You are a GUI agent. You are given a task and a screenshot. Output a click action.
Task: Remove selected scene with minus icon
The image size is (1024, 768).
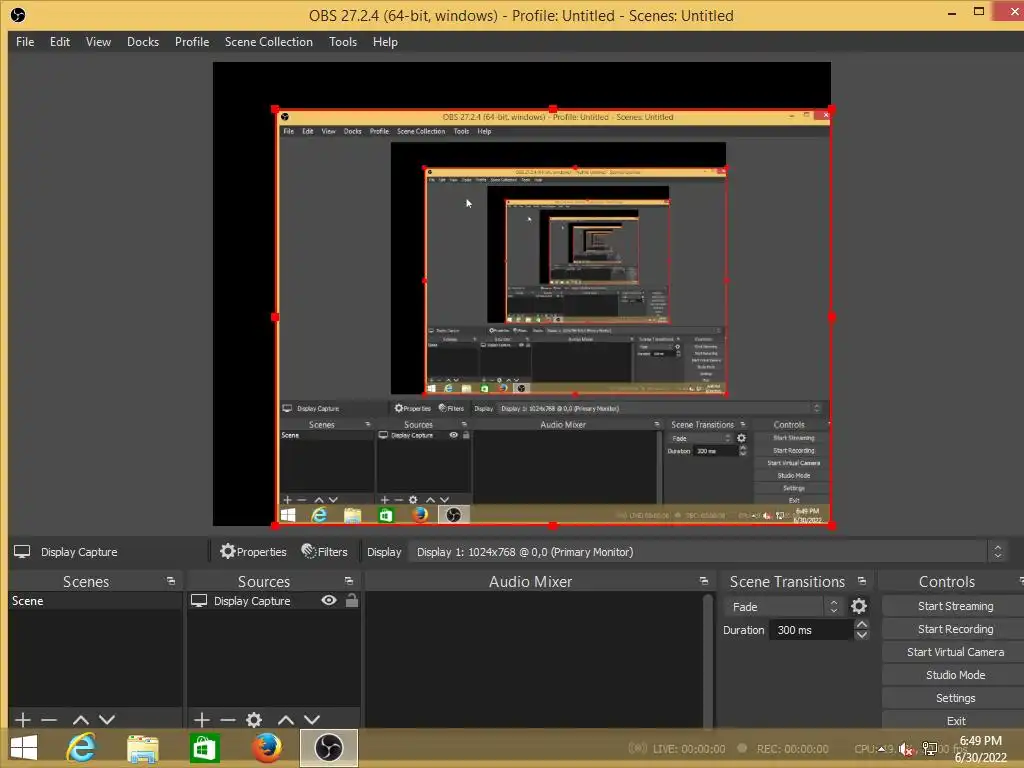pos(49,720)
